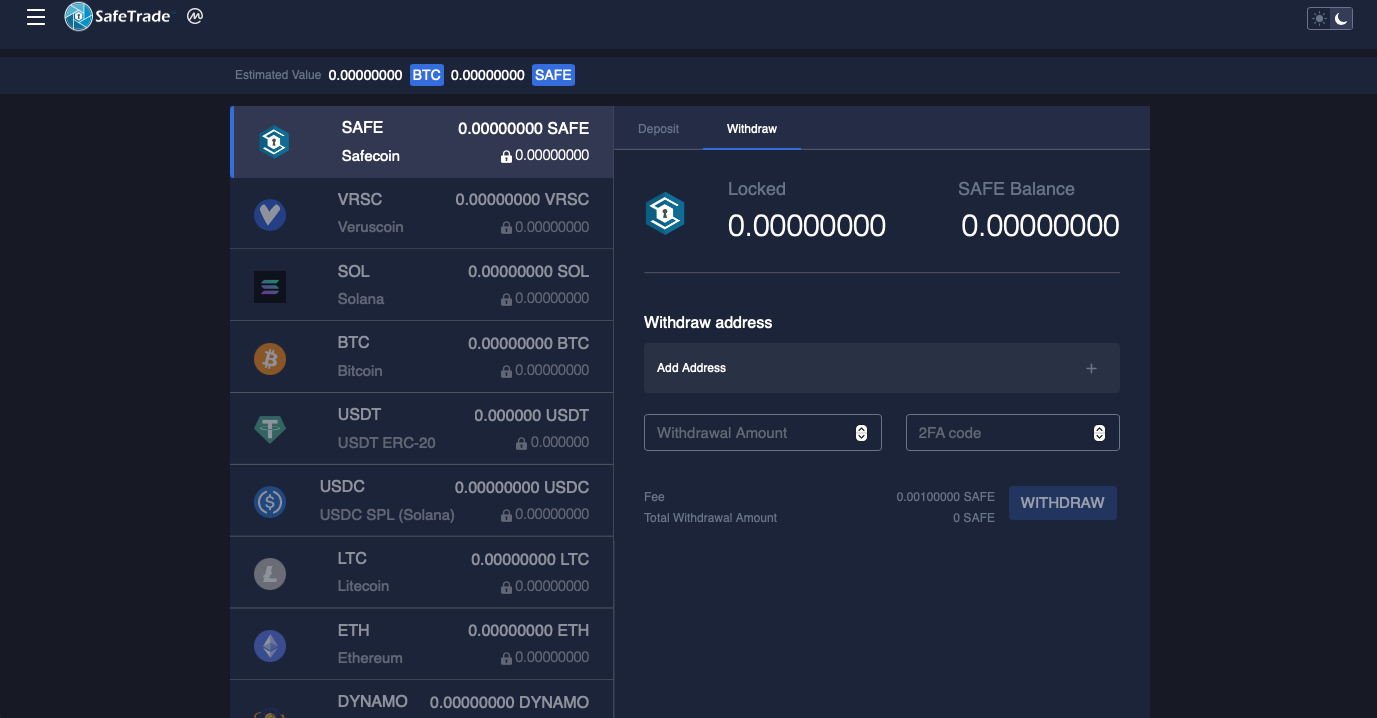
Task: Expand the Add Address section with plus sign
Action: [x=1091, y=368]
